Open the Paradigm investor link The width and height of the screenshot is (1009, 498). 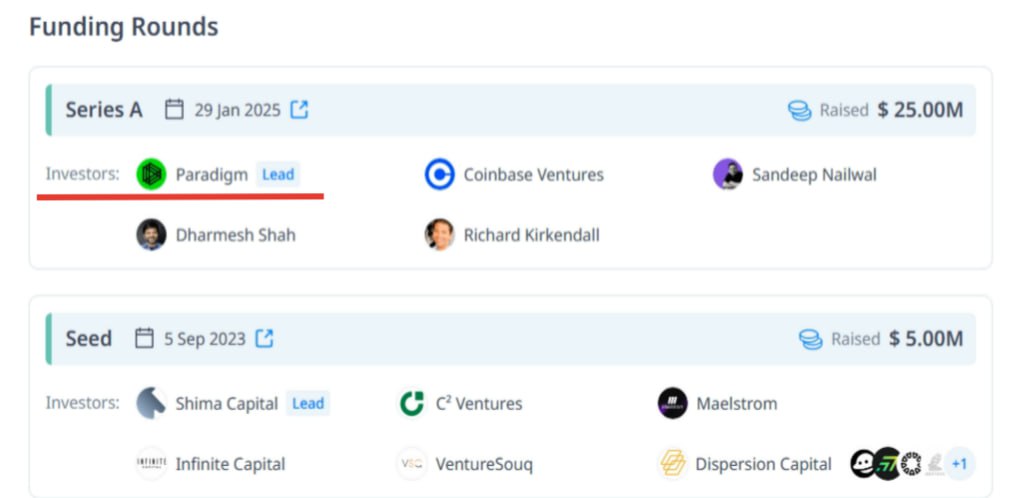tap(212, 175)
